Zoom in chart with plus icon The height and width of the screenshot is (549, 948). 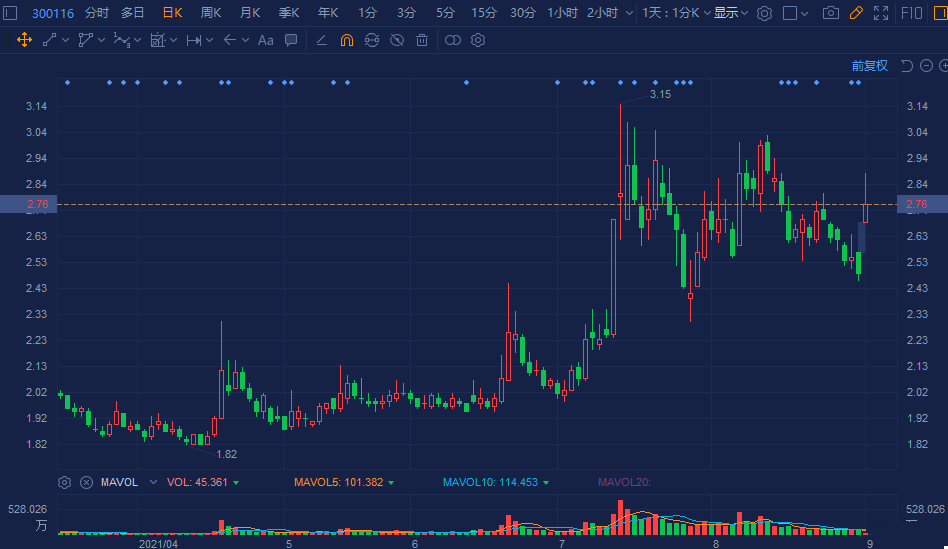(943, 65)
